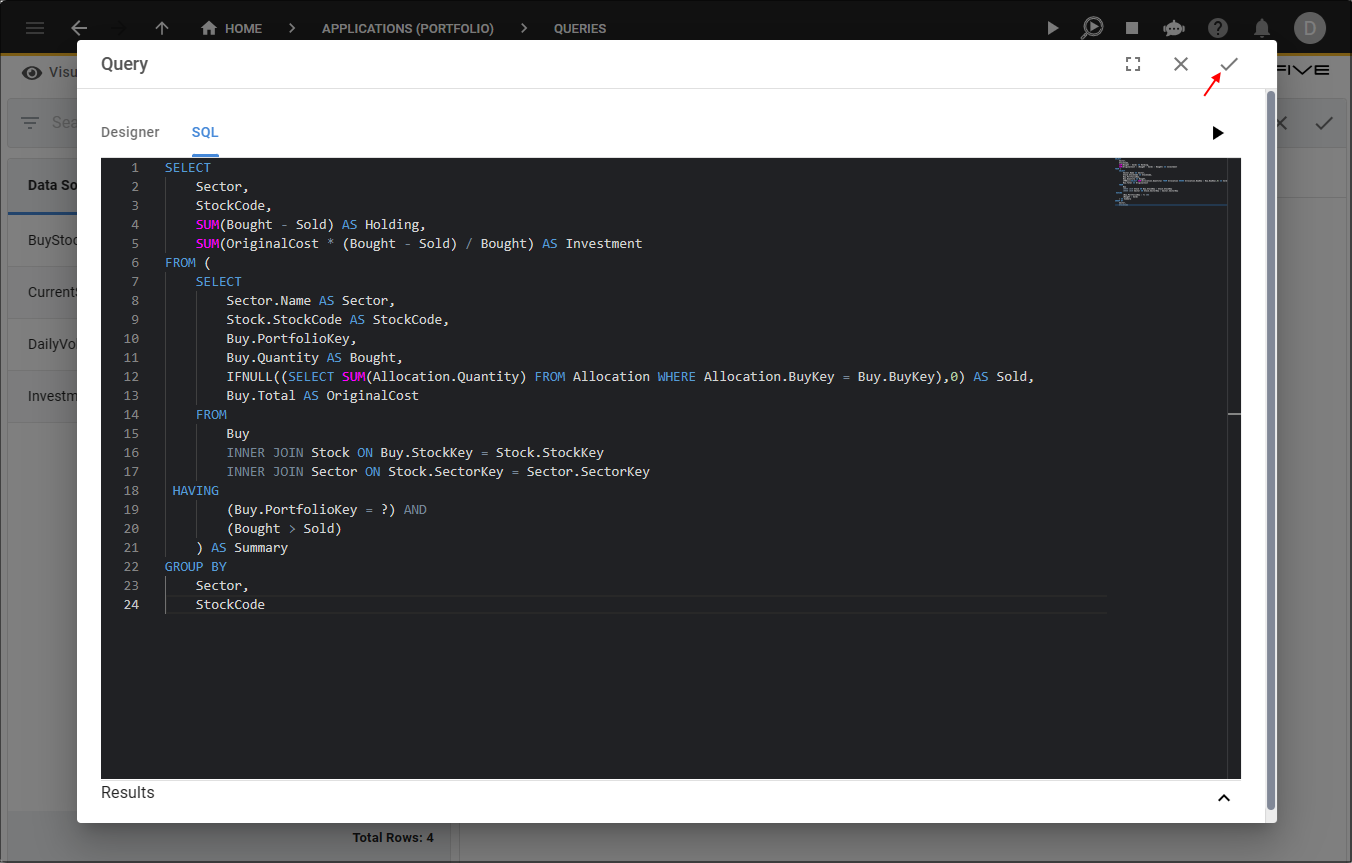Click line number 16 in the gutter

pyautogui.click(x=131, y=452)
